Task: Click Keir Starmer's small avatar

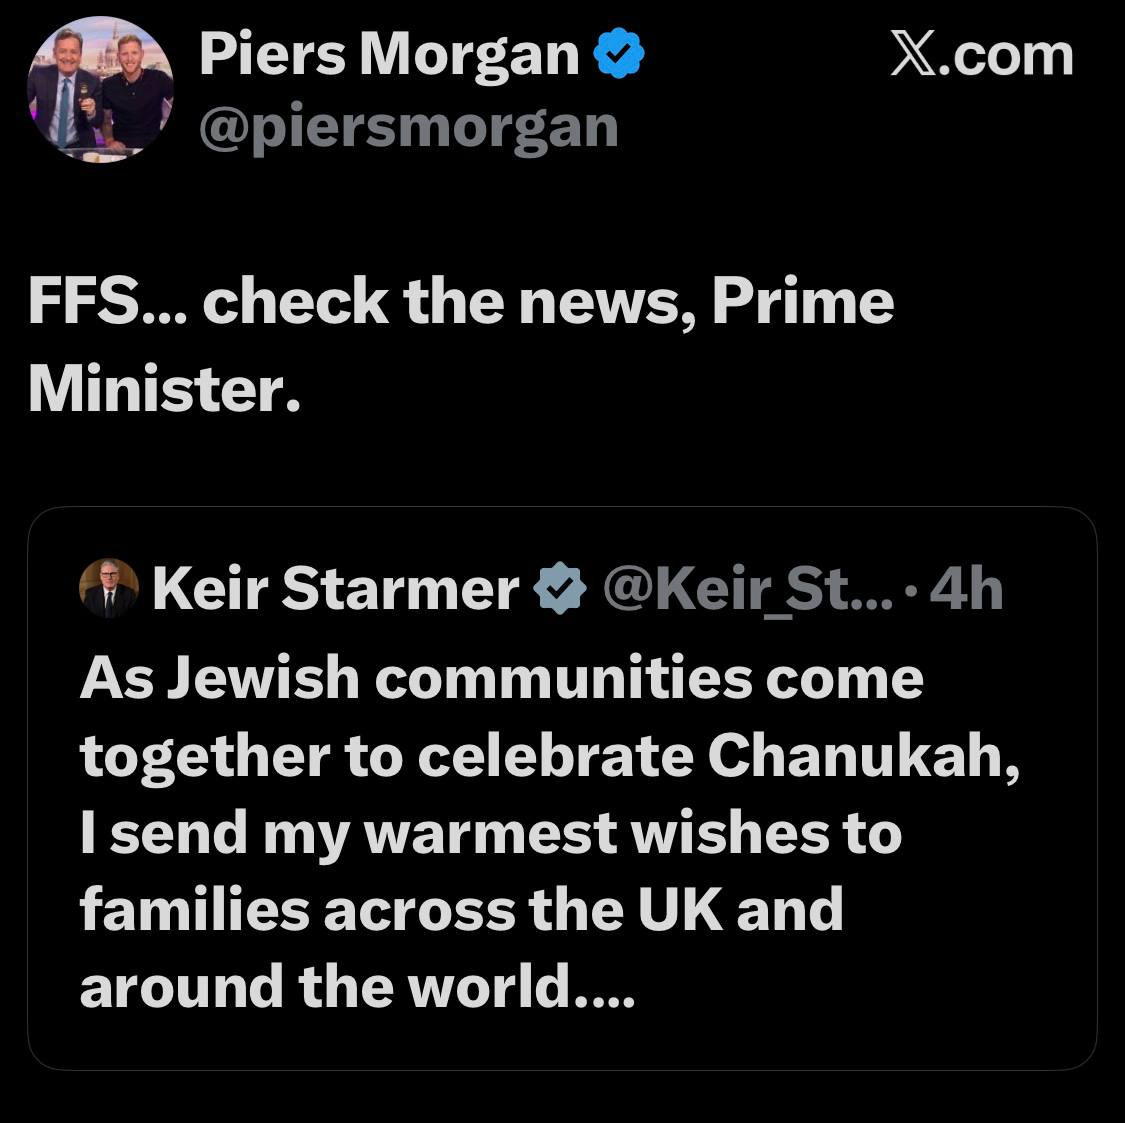Action: pos(107,588)
